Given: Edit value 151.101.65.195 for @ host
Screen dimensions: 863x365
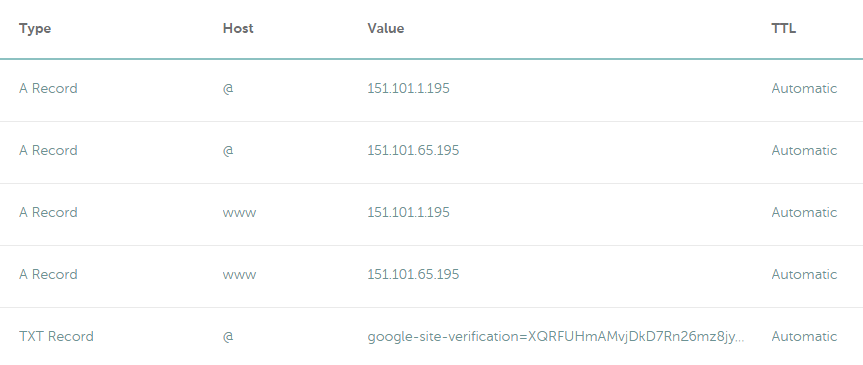Looking at the screenshot, I should coord(413,150).
